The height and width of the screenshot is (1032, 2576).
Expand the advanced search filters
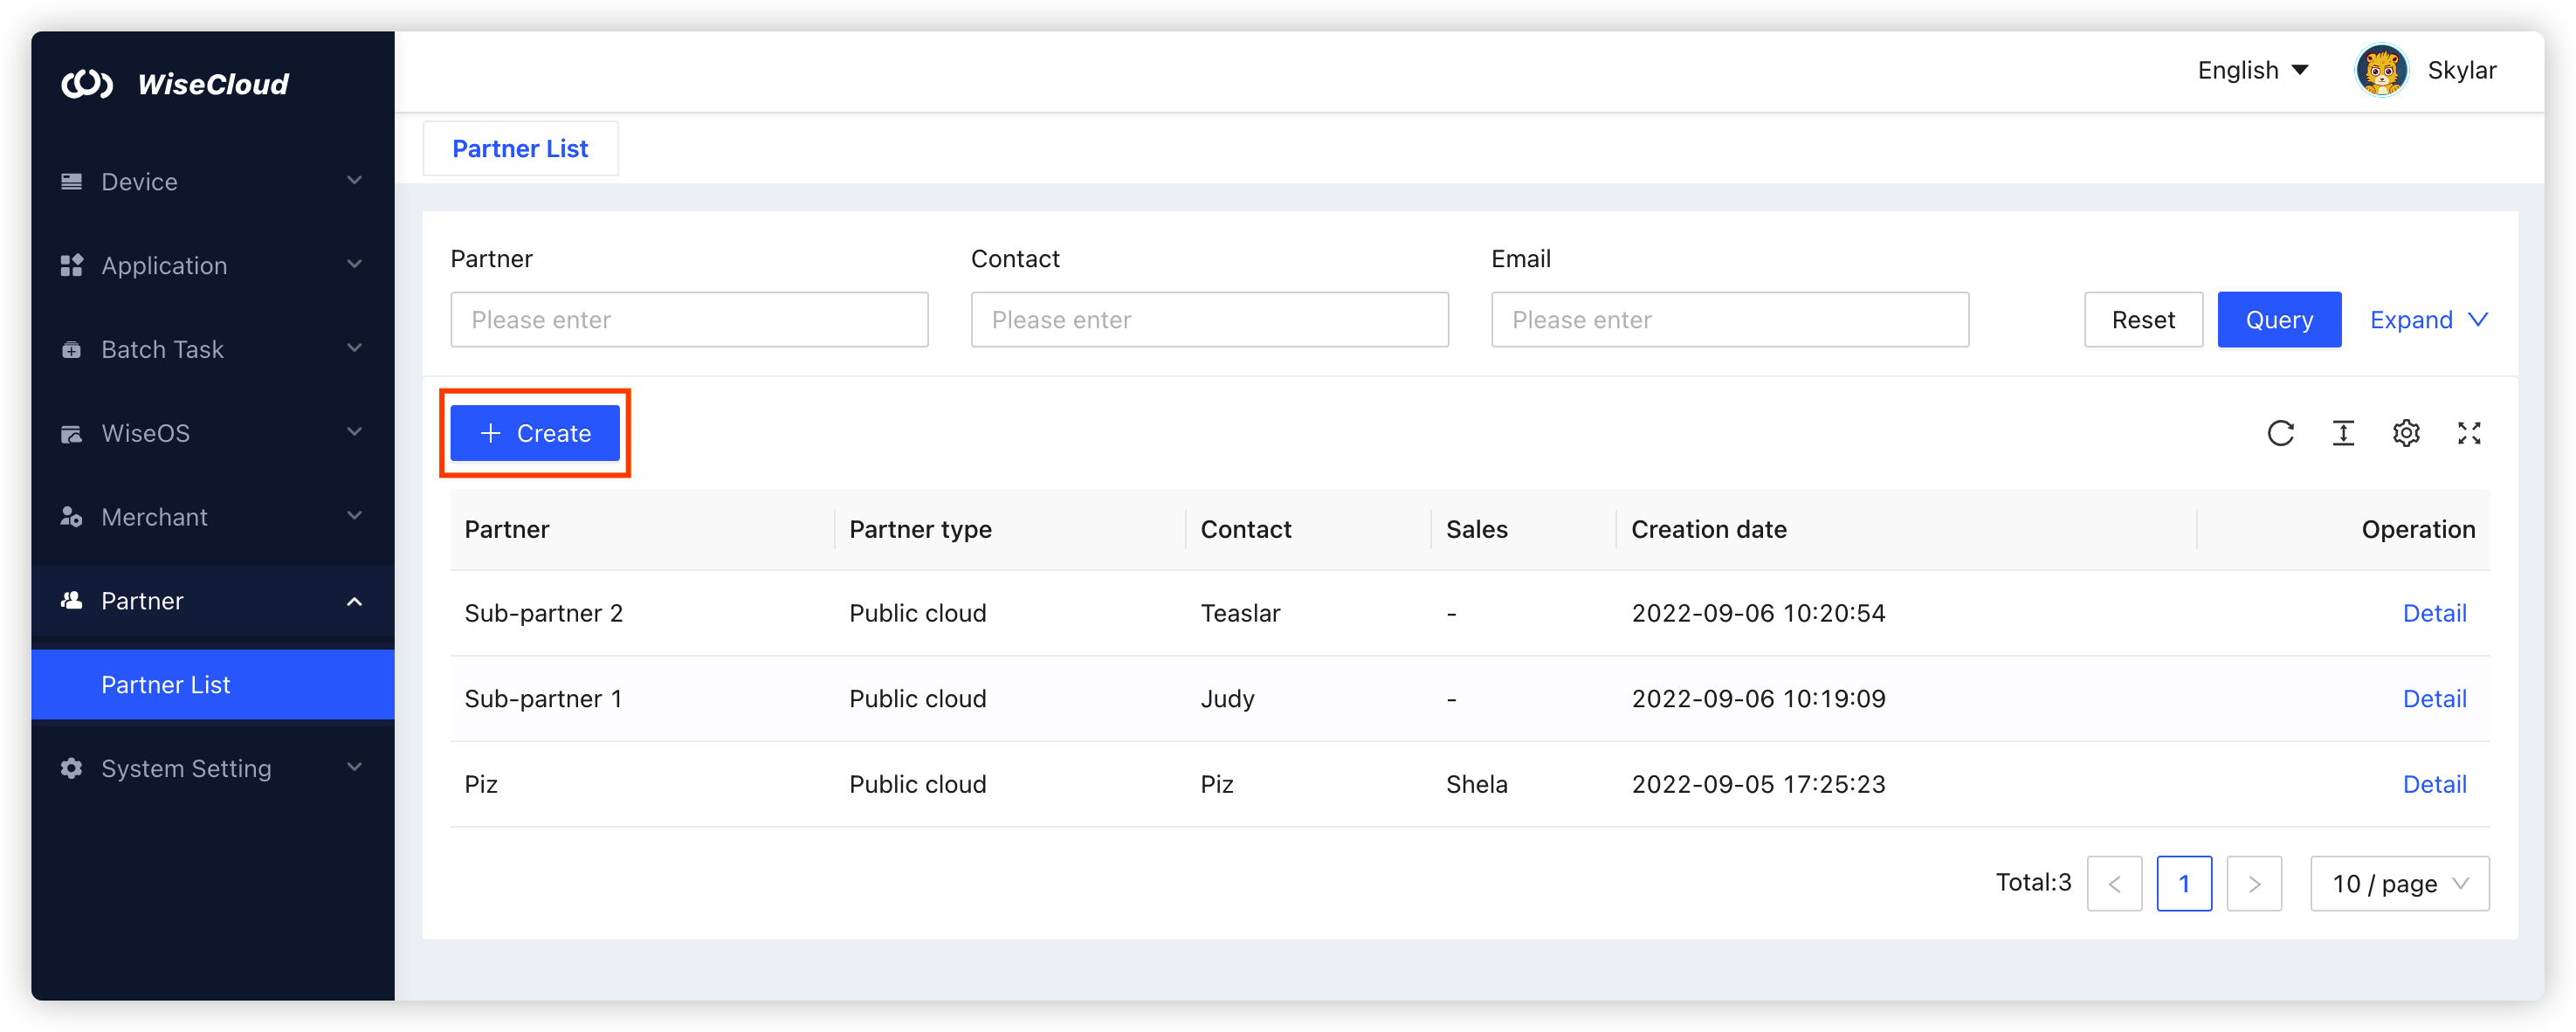pyautogui.click(x=2428, y=320)
